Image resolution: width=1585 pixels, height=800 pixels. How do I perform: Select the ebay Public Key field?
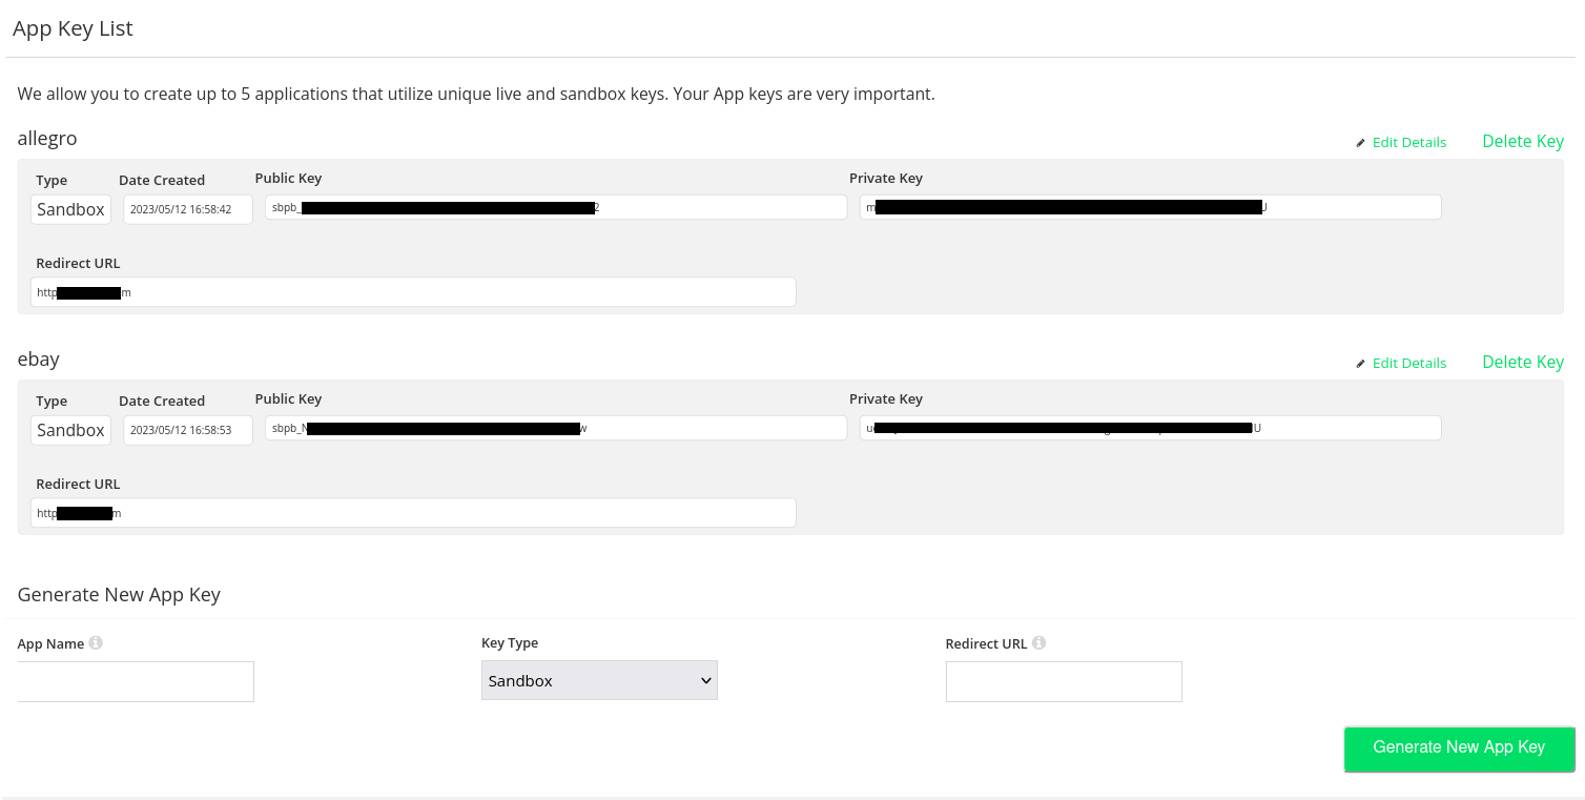point(556,427)
